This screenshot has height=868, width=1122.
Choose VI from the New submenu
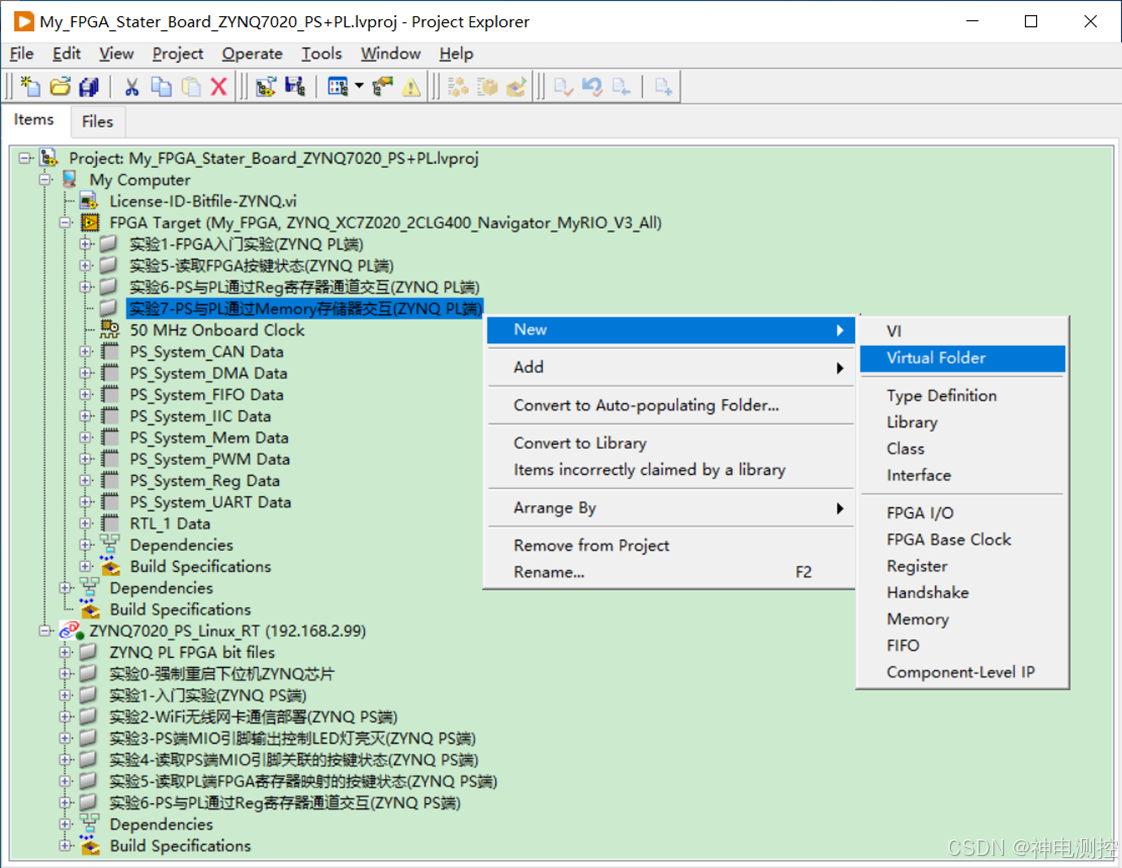click(x=962, y=331)
